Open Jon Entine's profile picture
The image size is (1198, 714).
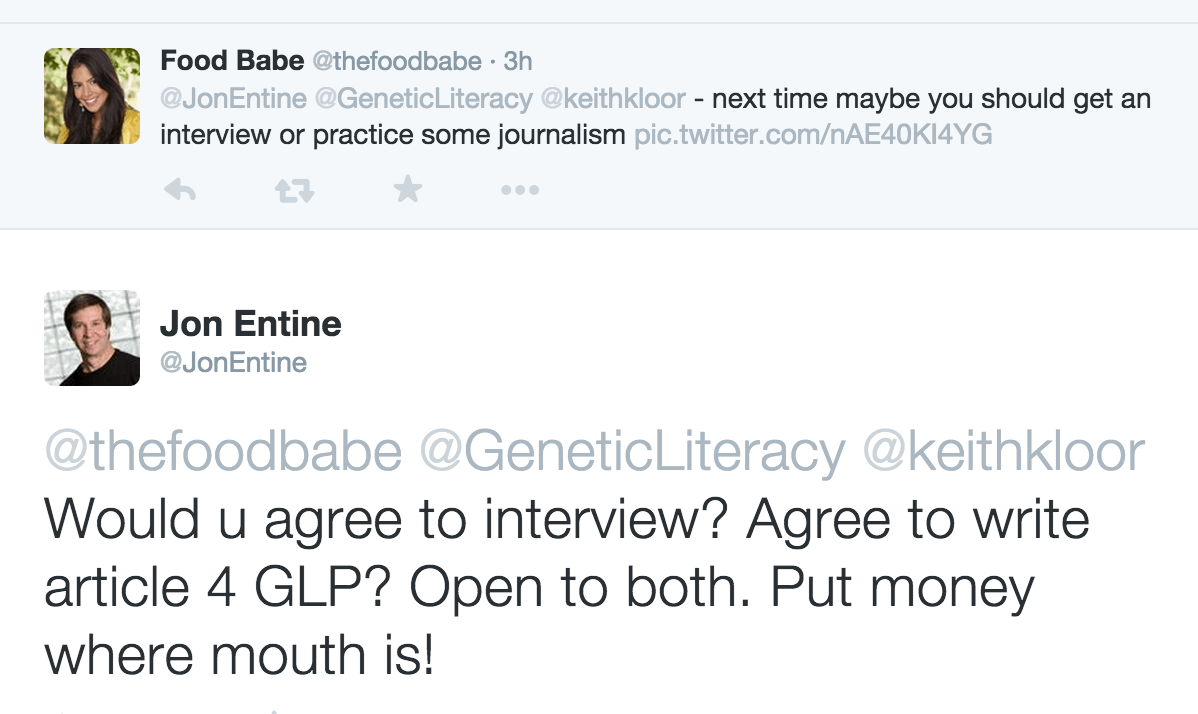[x=92, y=338]
